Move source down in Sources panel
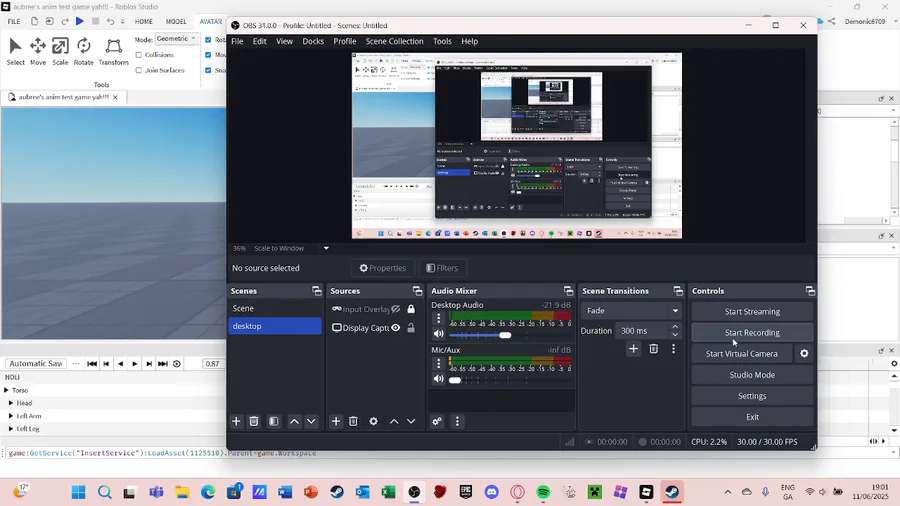Screen dimensions: 900x506 point(411,421)
